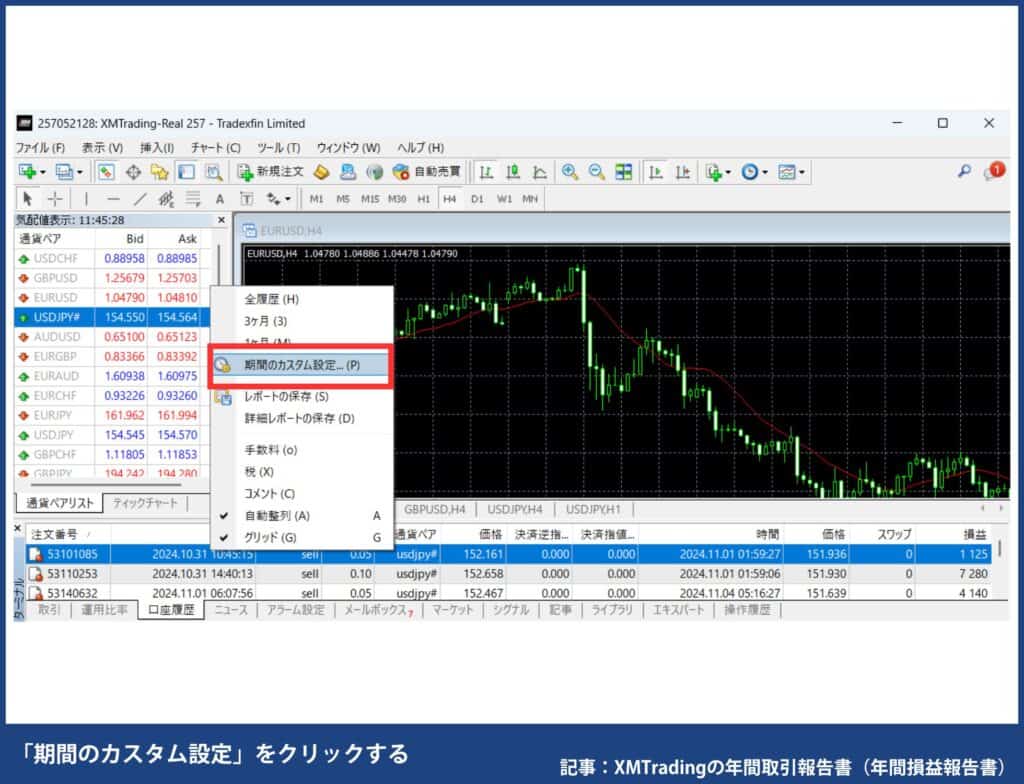Draw a horizontal line tool
1024x784 pixels.
pyautogui.click(x=114, y=199)
